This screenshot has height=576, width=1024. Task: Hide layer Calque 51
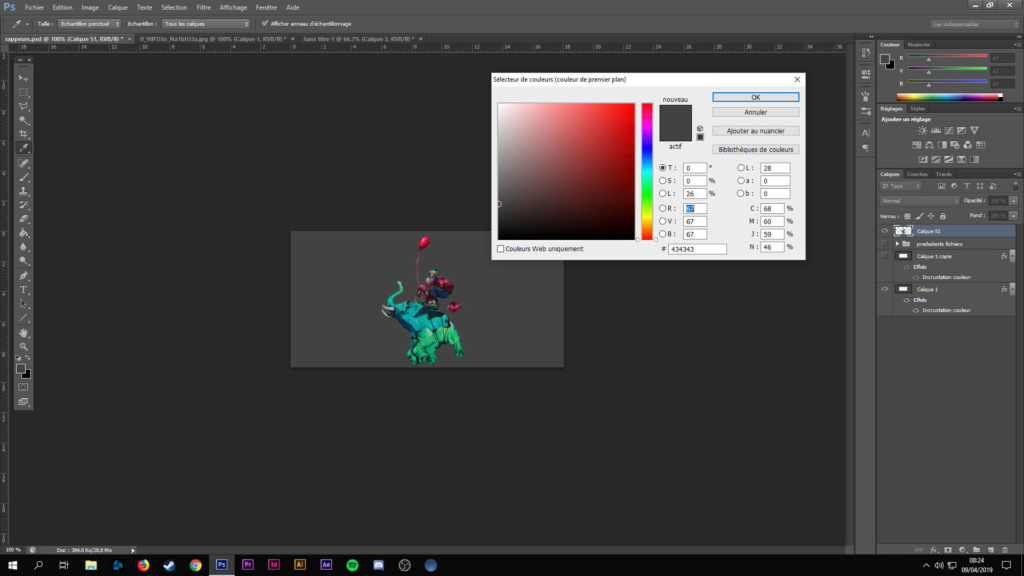point(885,231)
